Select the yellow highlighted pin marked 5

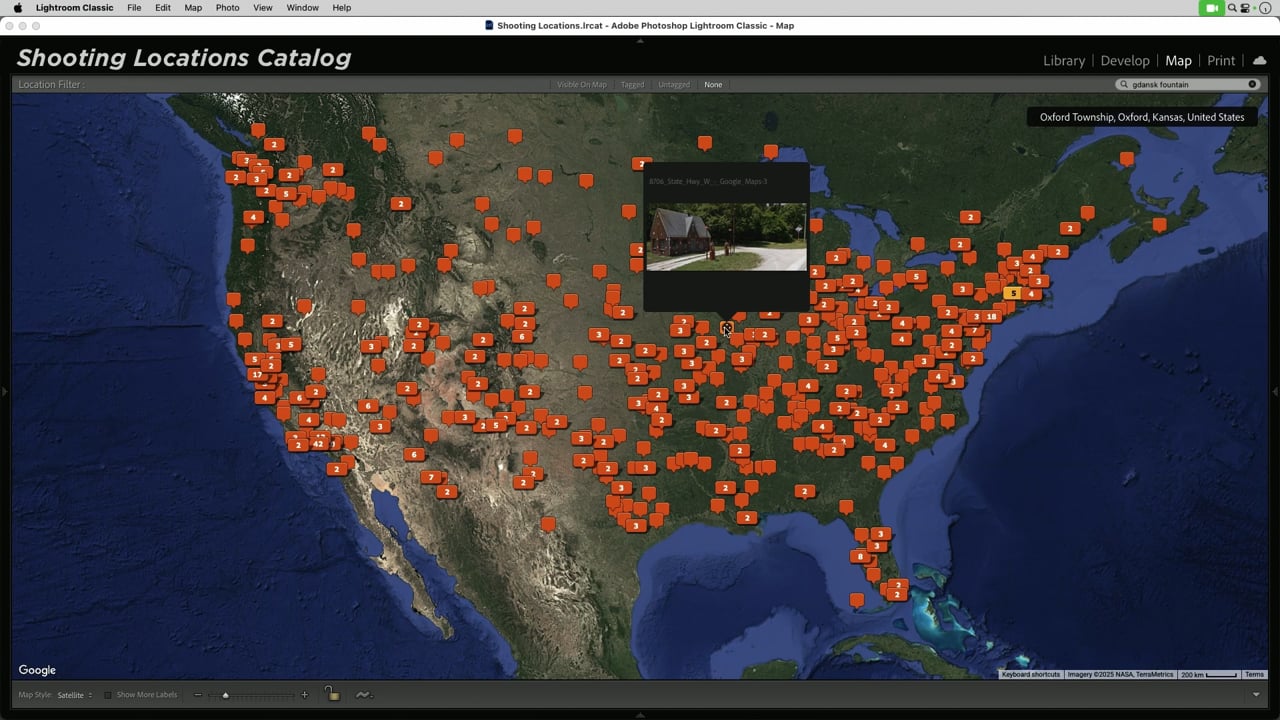[x=1013, y=293]
